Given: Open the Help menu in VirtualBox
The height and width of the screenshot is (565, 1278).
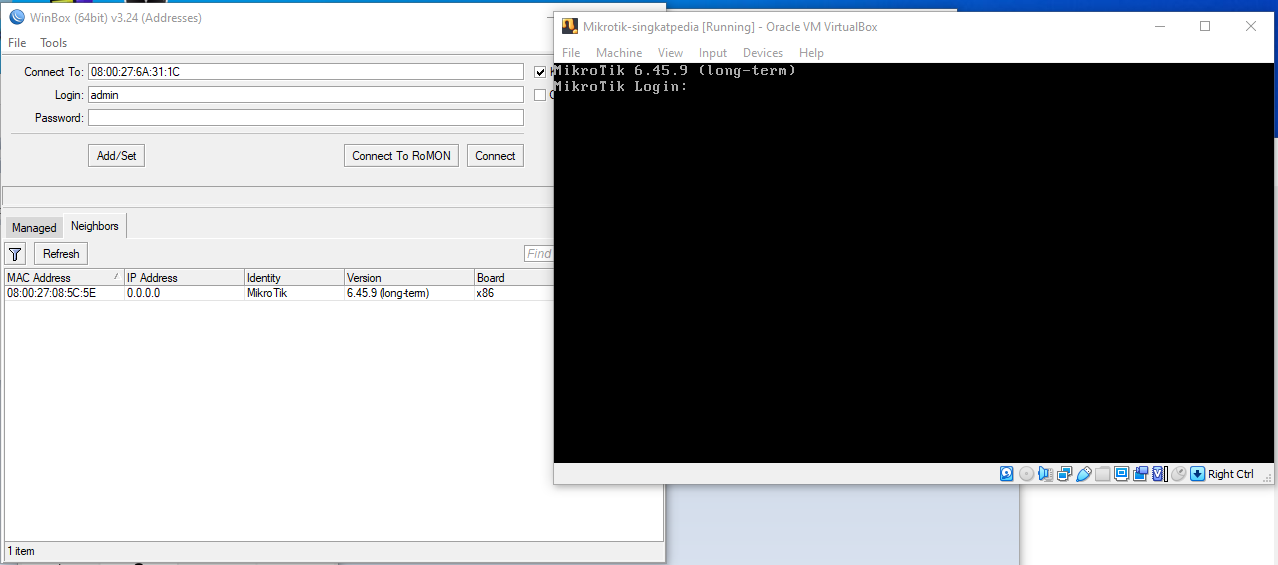Looking at the screenshot, I should point(812,53).
